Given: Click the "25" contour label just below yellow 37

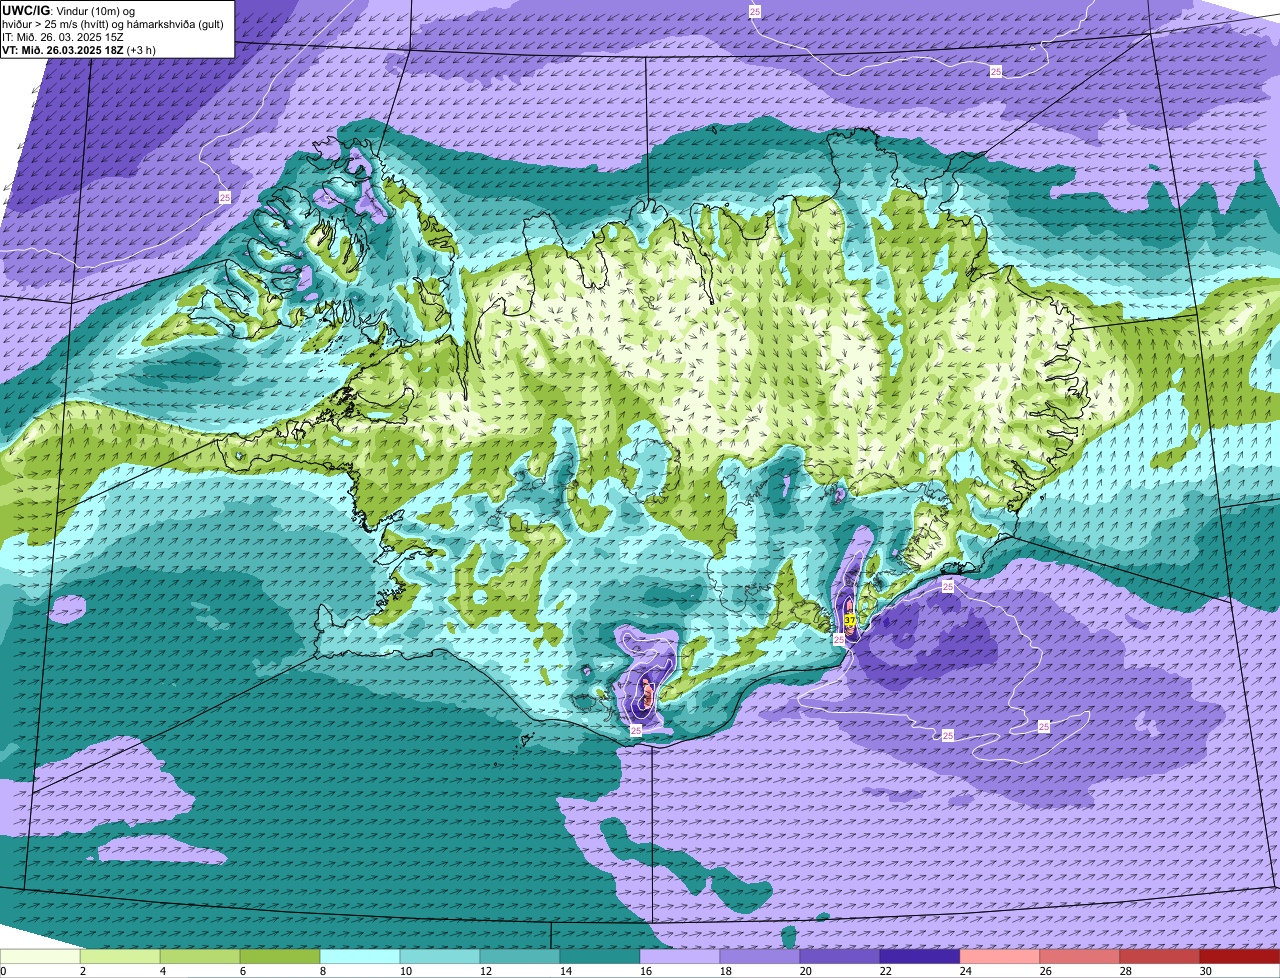Looking at the screenshot, I should pyautogui.click(x=839, y=638).
